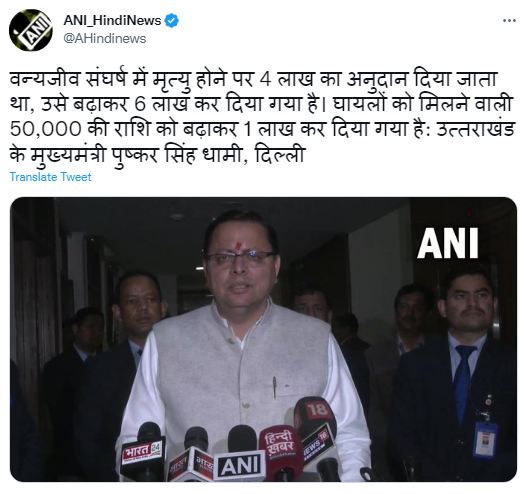Click the Bharat 24 microphone flag
Viewport: 524px width, 494px height.
(x=143, y=451)
